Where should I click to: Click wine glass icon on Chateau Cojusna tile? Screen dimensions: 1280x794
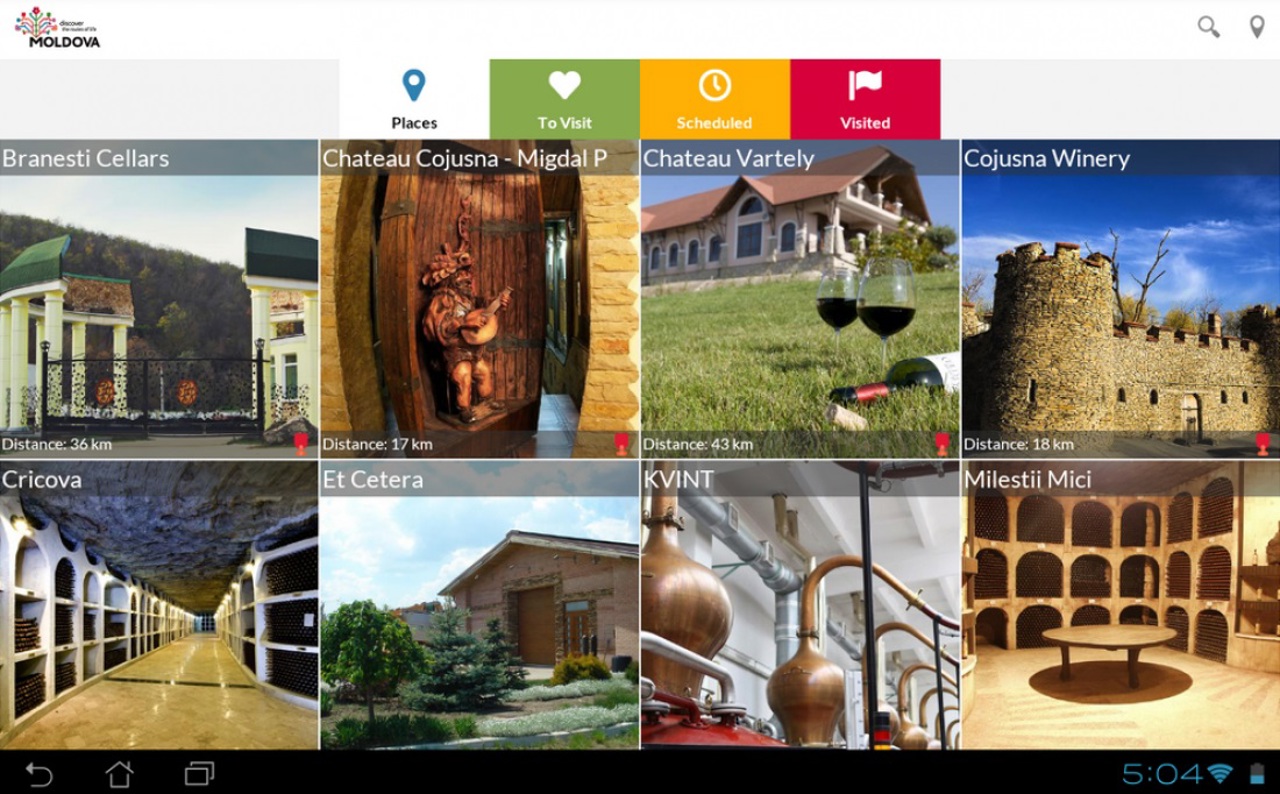pyautogui.click(x=621, y=444)
